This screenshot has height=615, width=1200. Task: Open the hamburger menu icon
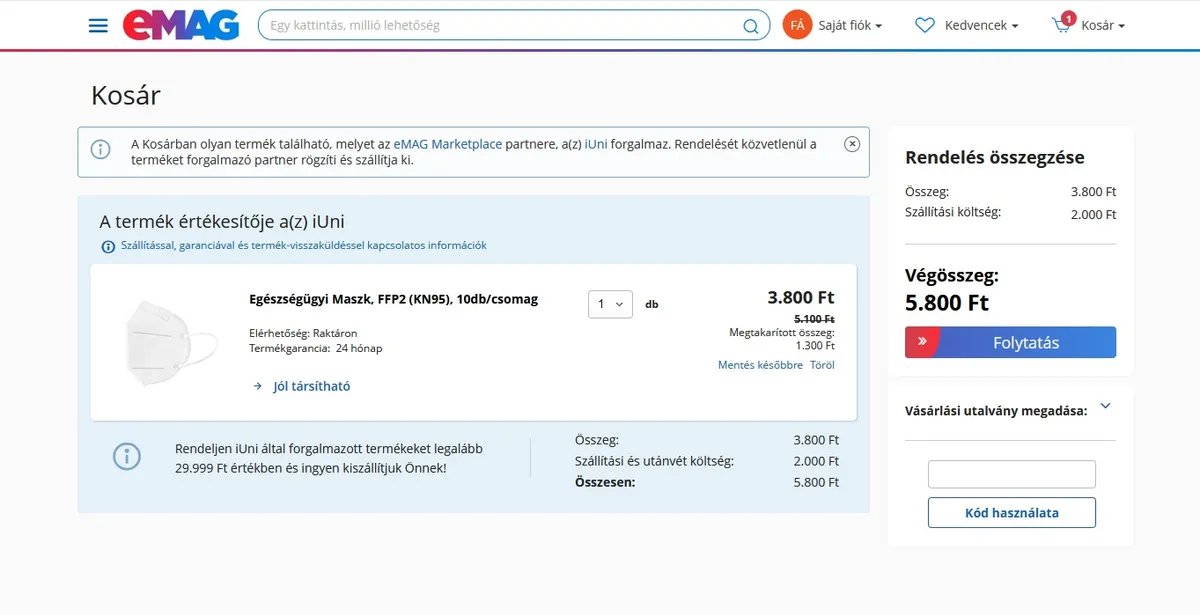coord(98,25)
